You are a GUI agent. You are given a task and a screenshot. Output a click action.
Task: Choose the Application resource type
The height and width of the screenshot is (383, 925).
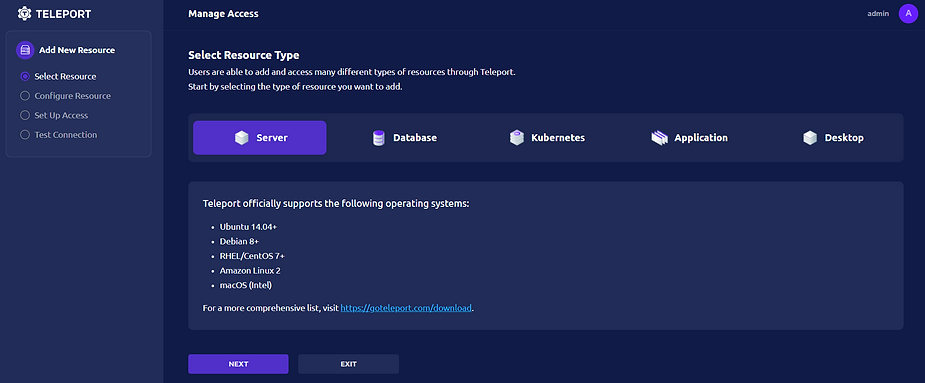[x=689, y=138]
